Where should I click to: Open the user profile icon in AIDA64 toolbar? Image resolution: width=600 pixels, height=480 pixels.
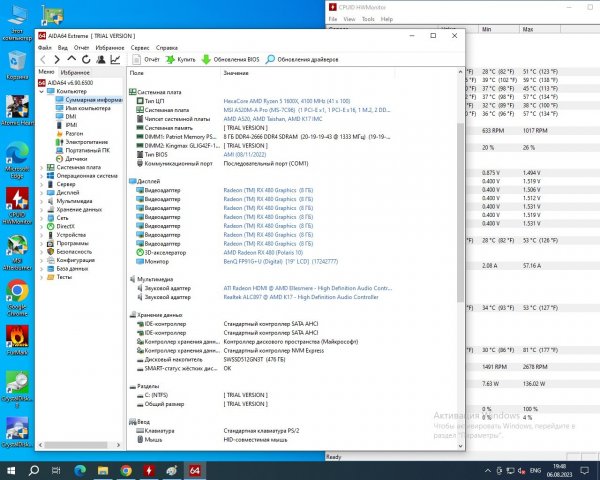pos(99,60)
